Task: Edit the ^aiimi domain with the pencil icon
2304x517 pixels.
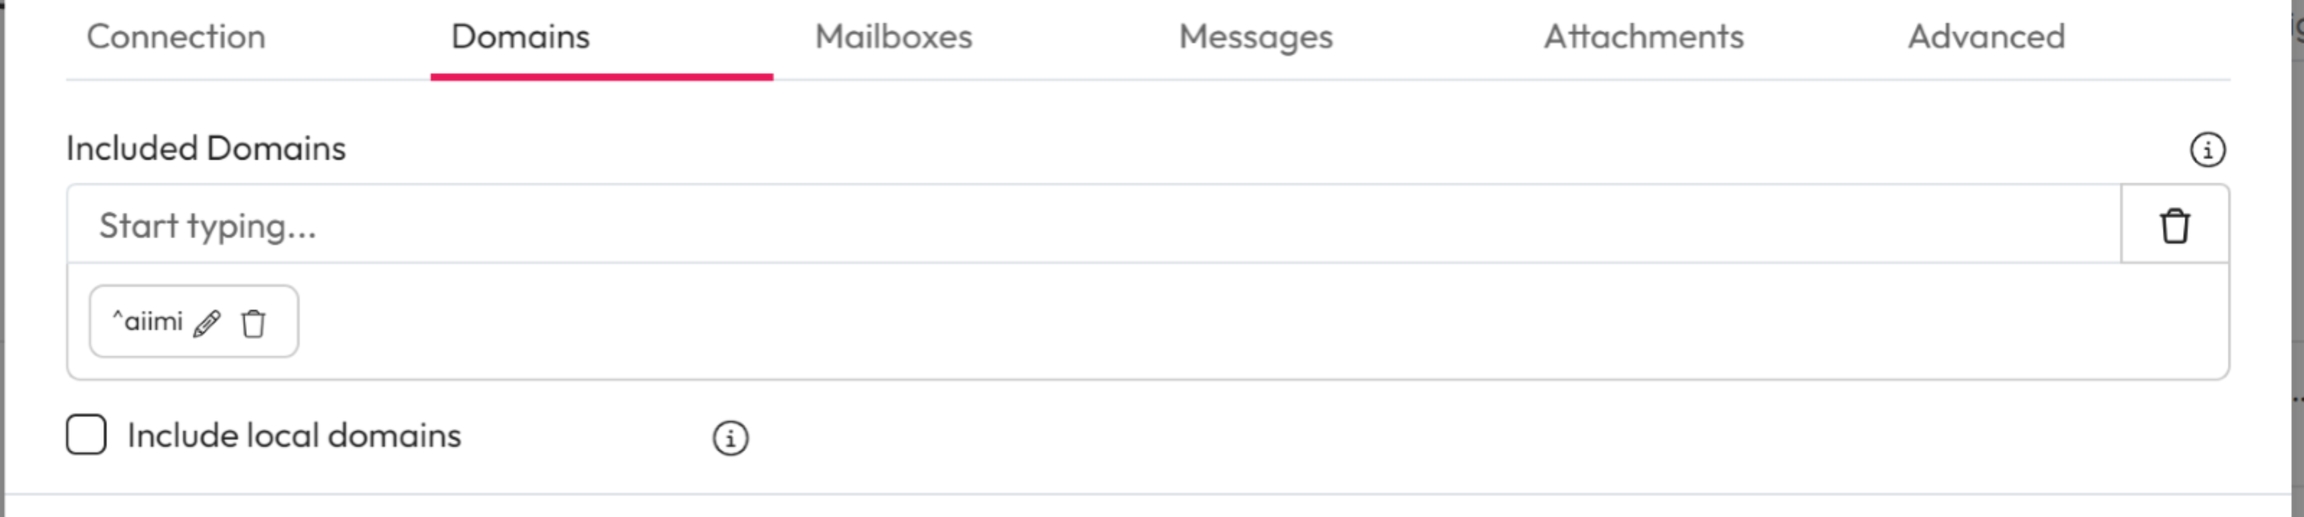Action: 207,323
